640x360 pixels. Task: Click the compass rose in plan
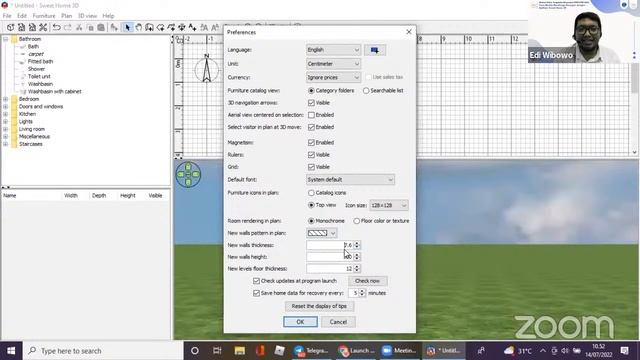(207, 69)
